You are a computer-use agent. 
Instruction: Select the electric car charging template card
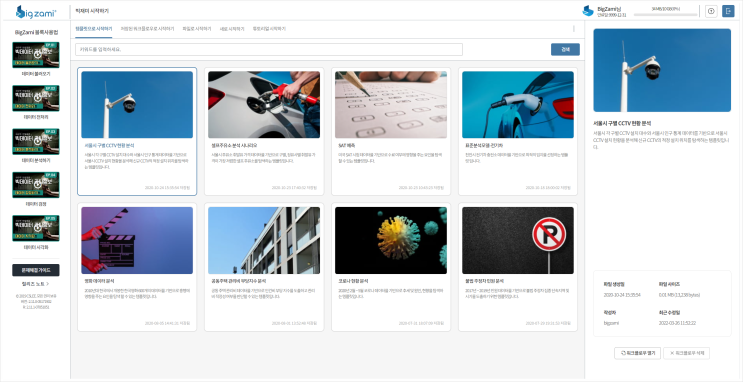pos(518,131)
